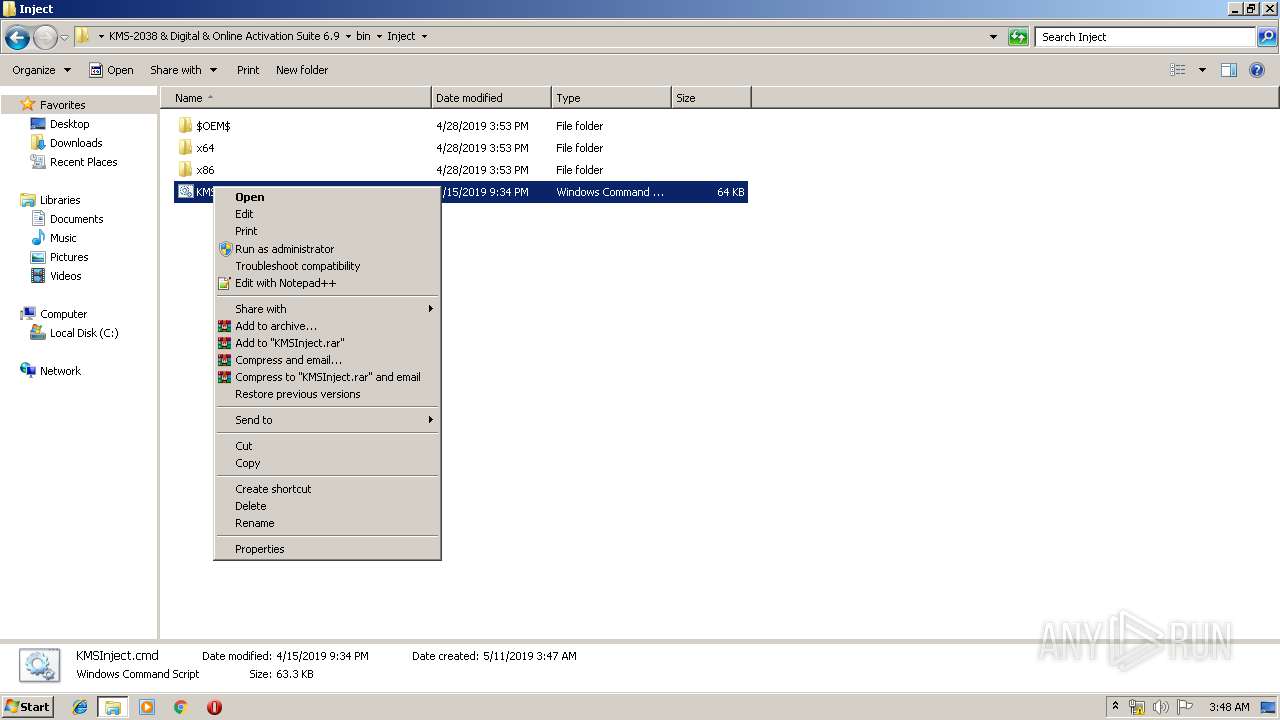Screen dimensions: 1280x720
Task: Click the Windows Explorer taskbar icon
Action: pyautogui.click(x=113, y=707)
